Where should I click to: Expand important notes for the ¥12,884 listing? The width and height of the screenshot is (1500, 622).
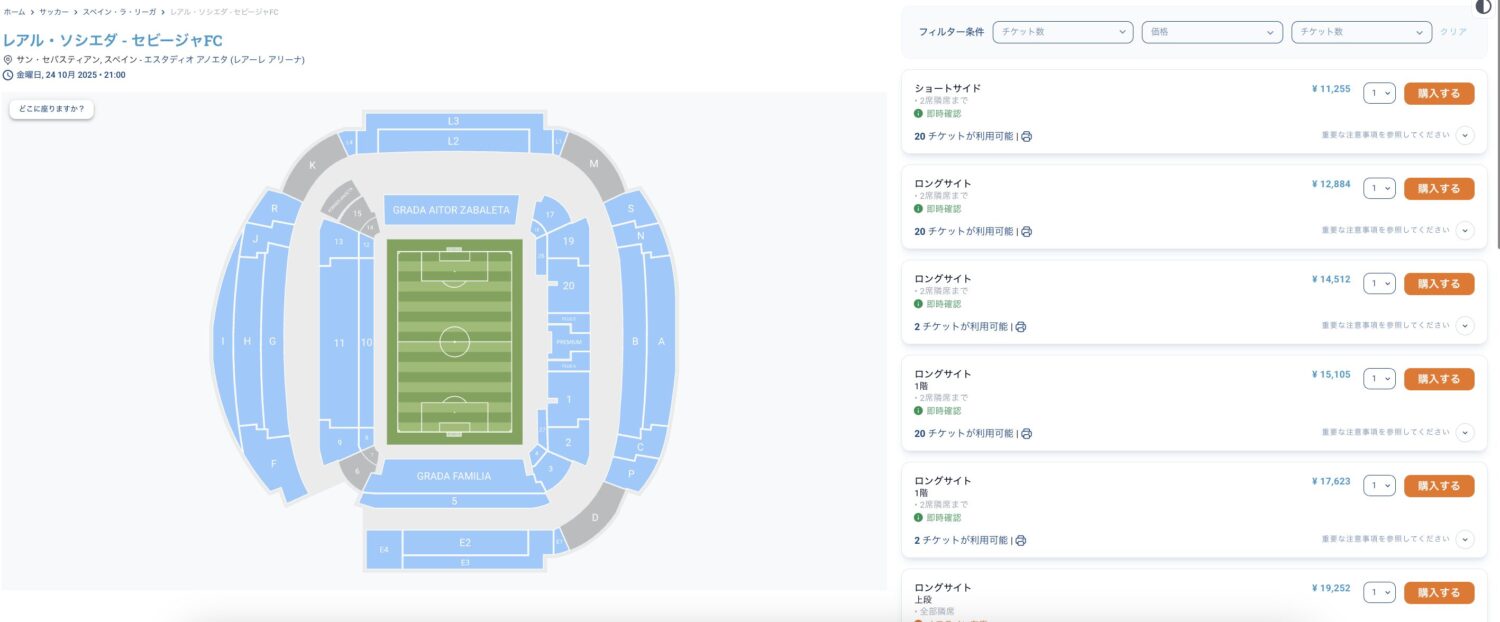click(1465, 230)
